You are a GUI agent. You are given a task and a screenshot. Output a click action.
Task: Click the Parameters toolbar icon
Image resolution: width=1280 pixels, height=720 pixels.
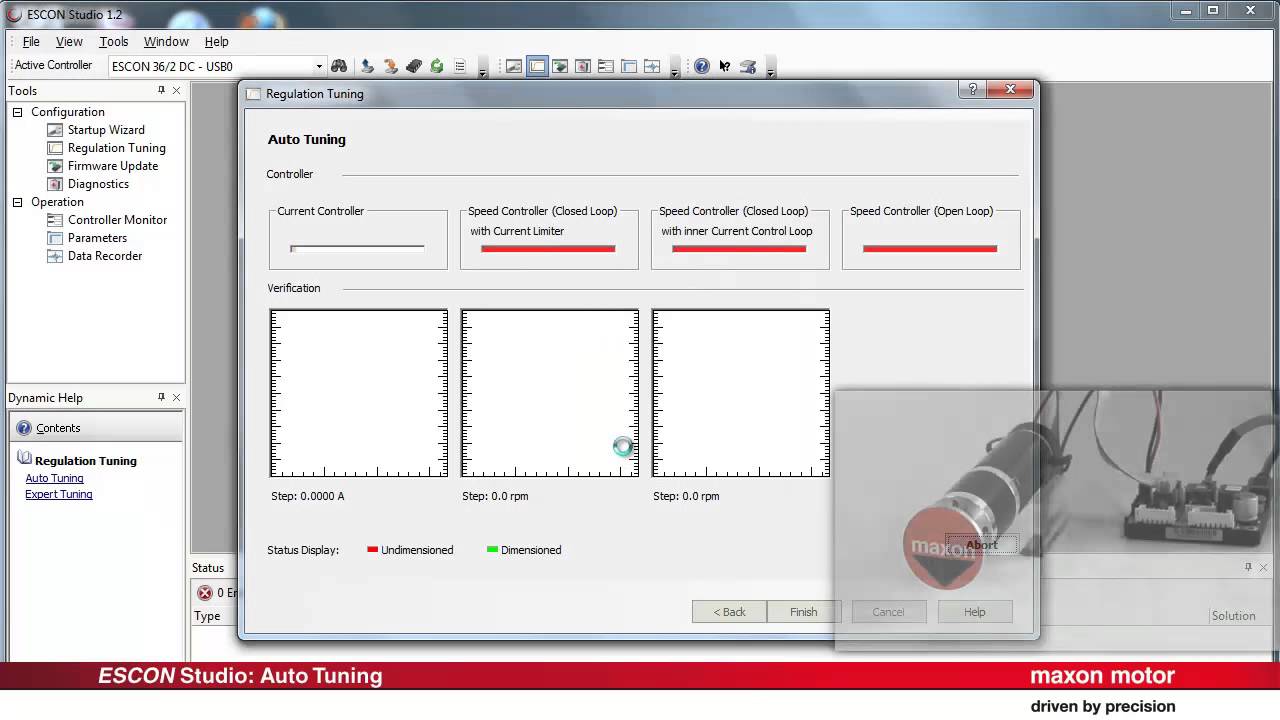point(629,66)
